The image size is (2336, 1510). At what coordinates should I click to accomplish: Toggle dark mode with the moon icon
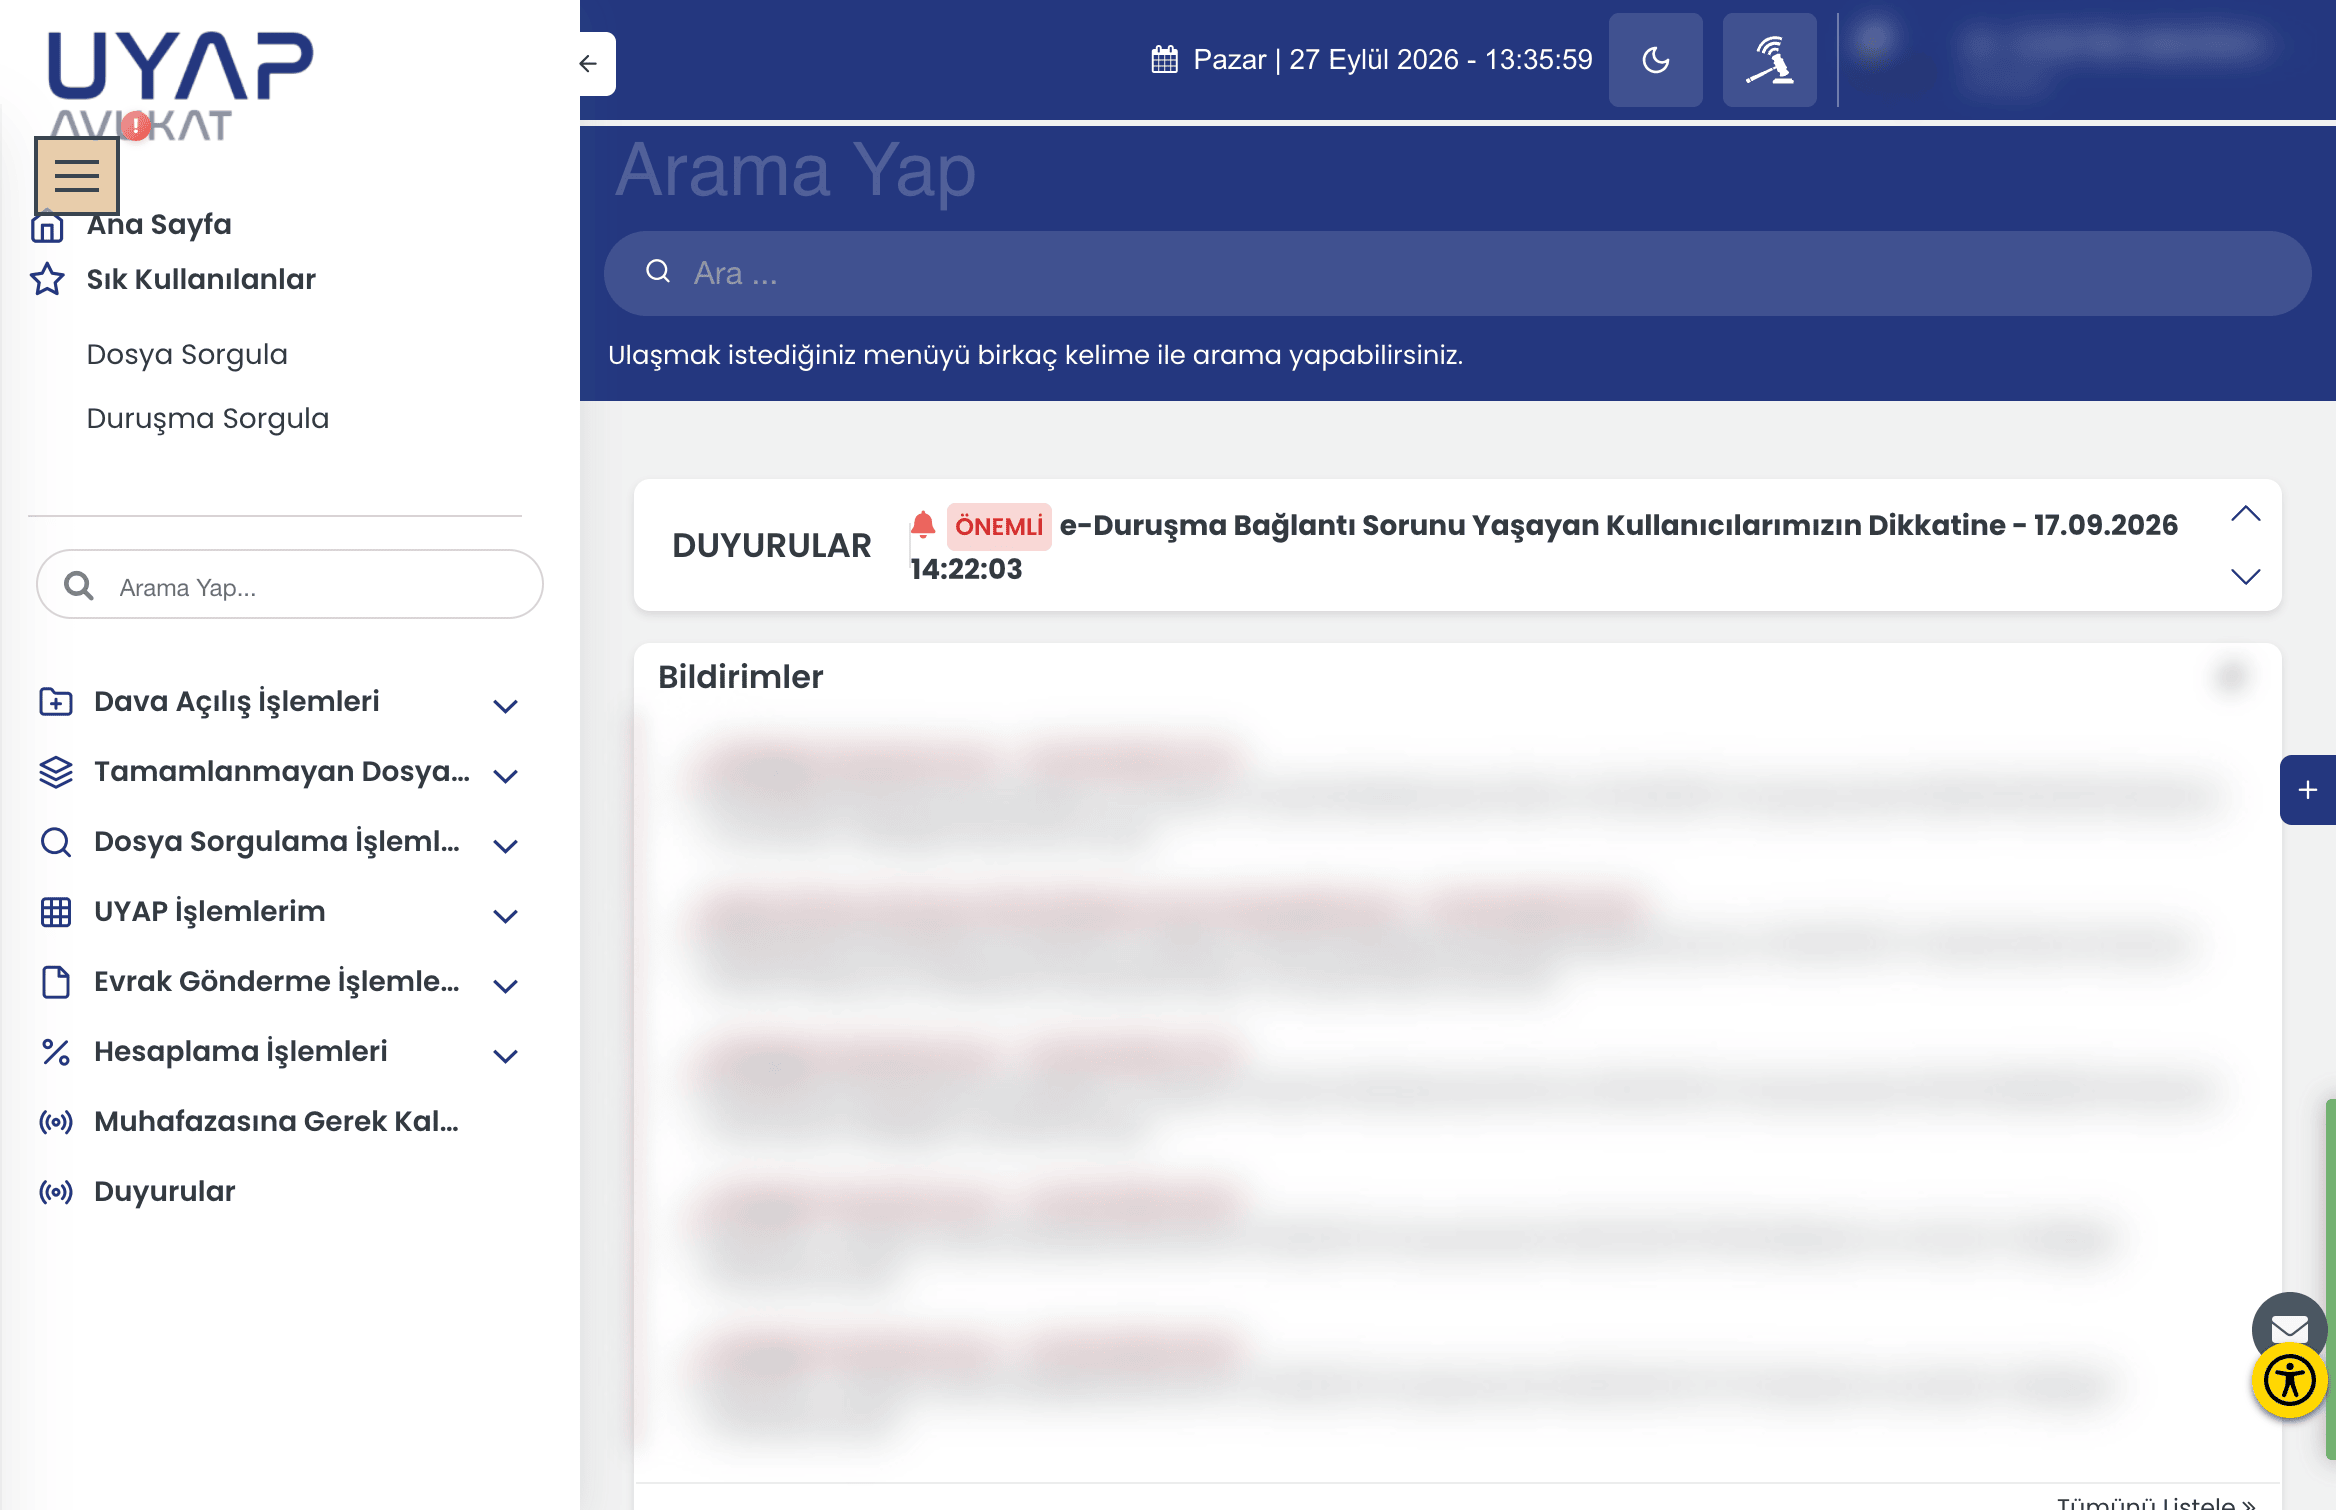tap(1656, 60)
